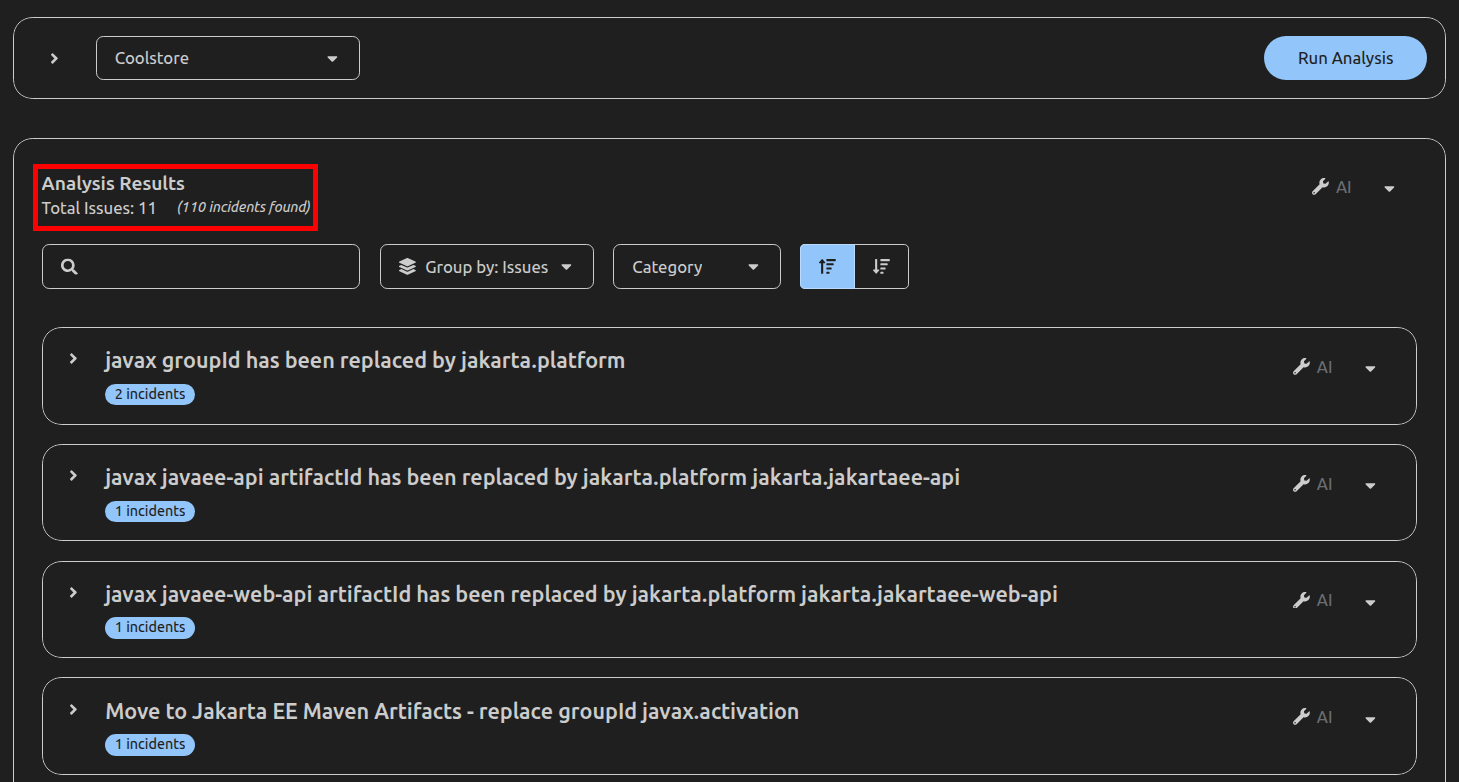The image size is (1459, 782).
Task: Click '(110 incidents found)' text
Action: pyautogui.click(x=244, y=207)
